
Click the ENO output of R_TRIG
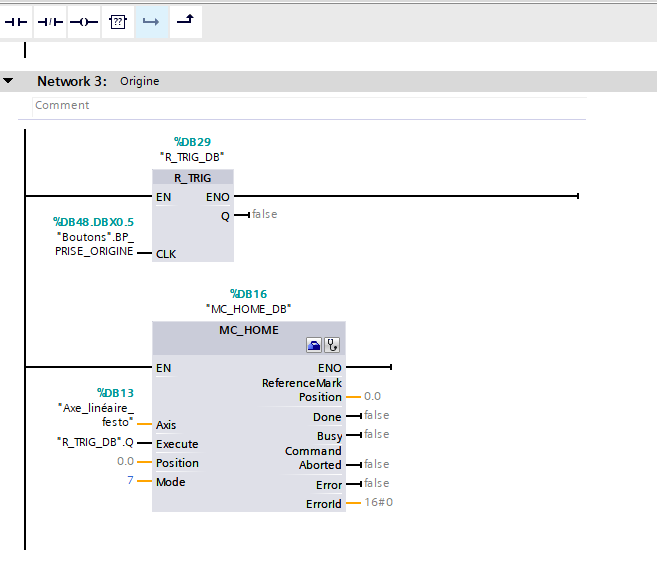pyautogui.click(x=217, y=197)
